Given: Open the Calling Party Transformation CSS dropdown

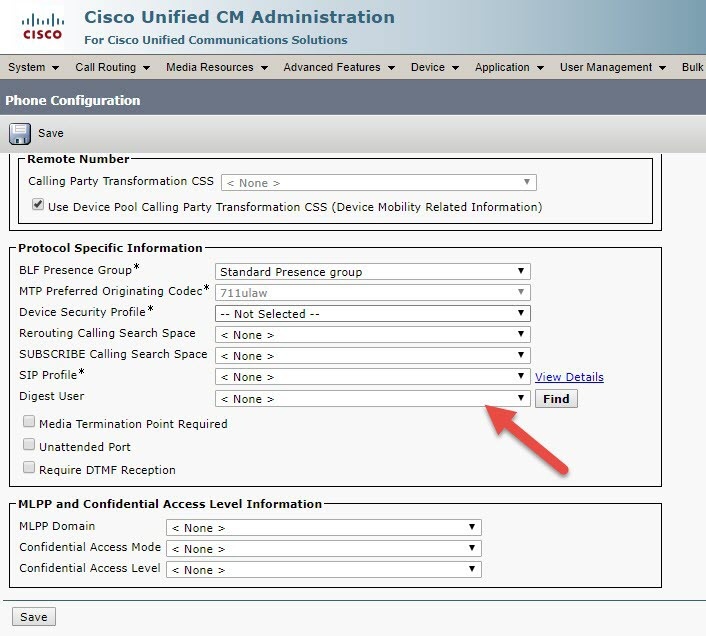Looking at the screenshot, I should point(379,183).
